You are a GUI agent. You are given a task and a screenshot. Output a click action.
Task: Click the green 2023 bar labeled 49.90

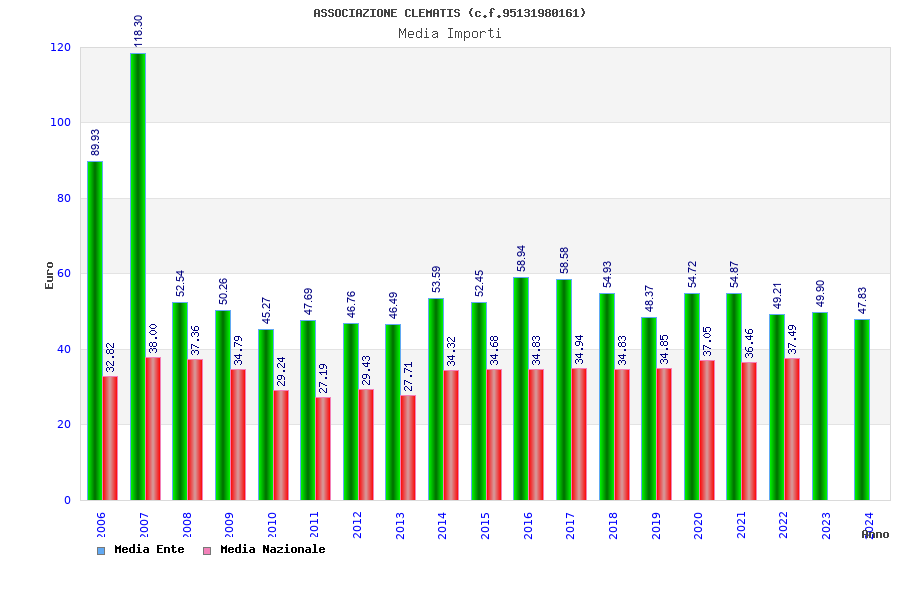coord(820,406)
